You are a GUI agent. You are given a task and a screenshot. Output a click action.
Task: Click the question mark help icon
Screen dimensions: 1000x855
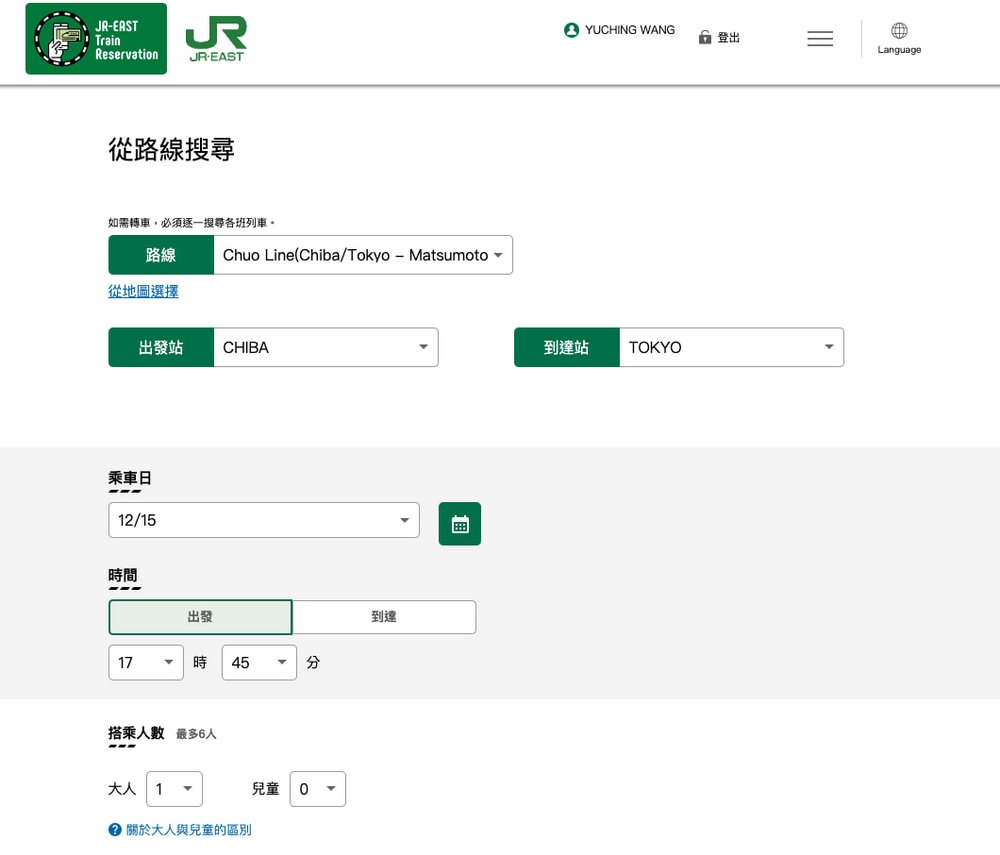(113, 829)
